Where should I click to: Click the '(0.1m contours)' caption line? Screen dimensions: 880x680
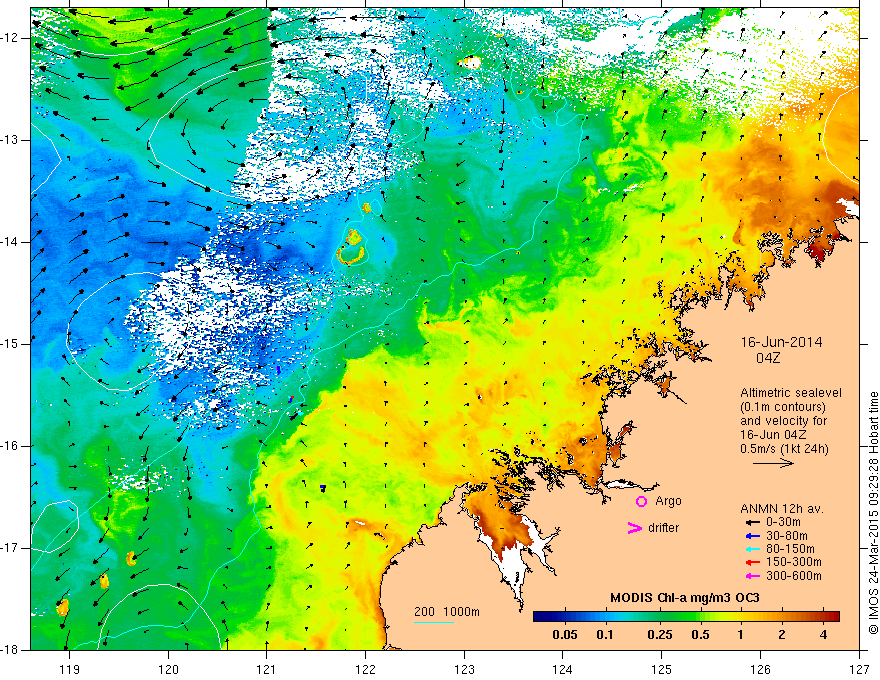pos(783,407)
